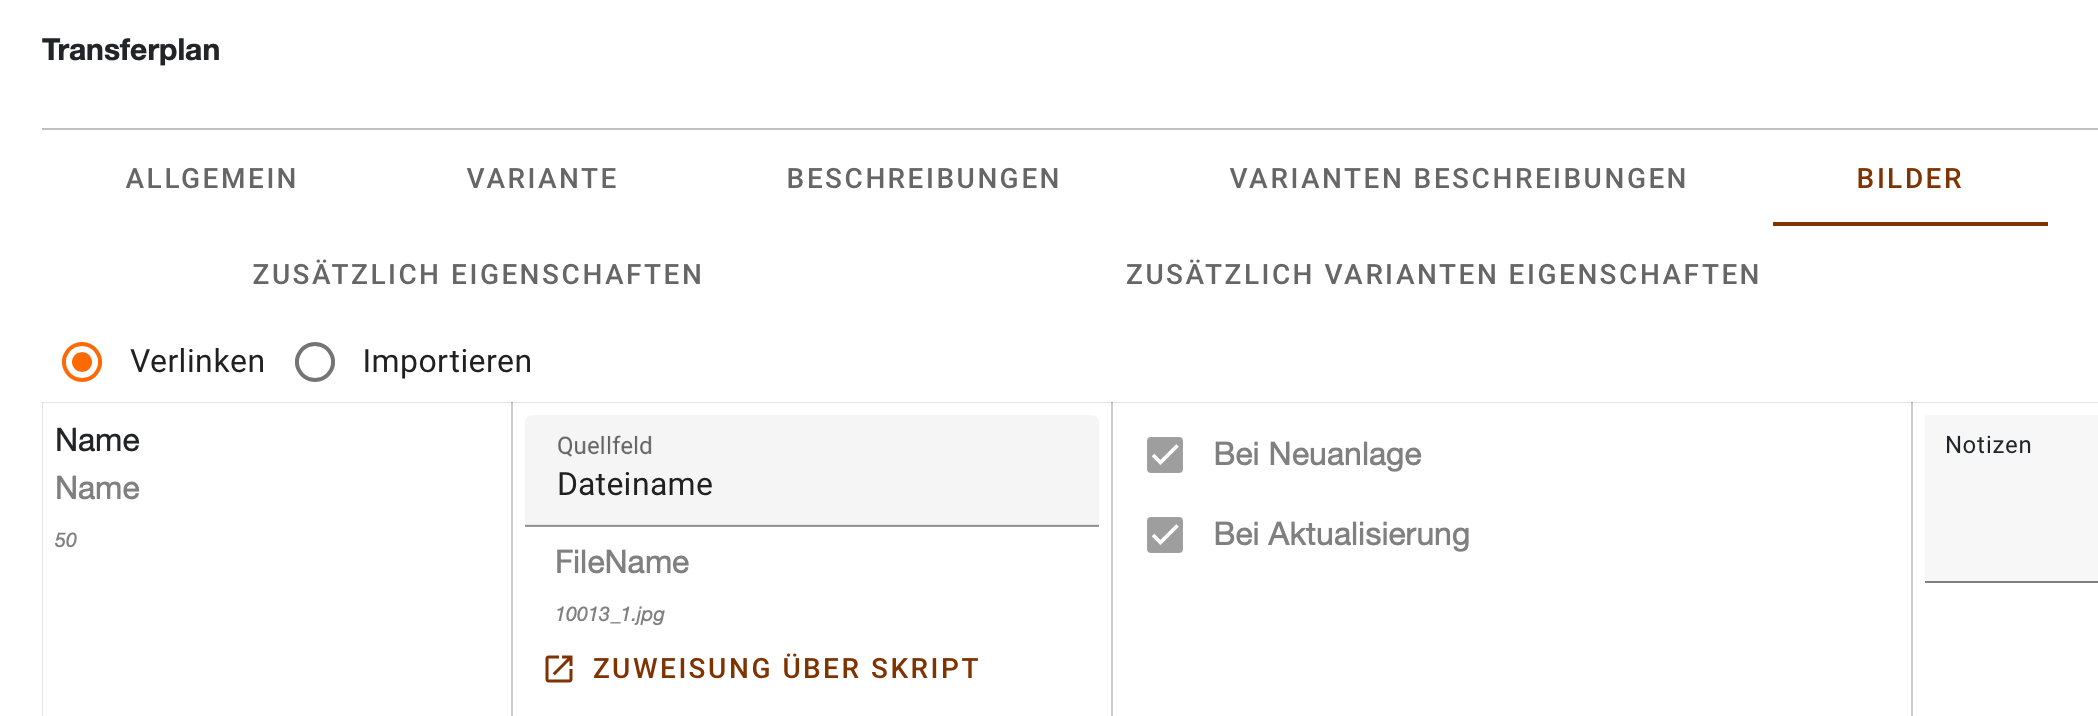This screenshot has height=716, width=2098.
Task: Switch to the Allgemein tab
Action: tap(212, 179)
